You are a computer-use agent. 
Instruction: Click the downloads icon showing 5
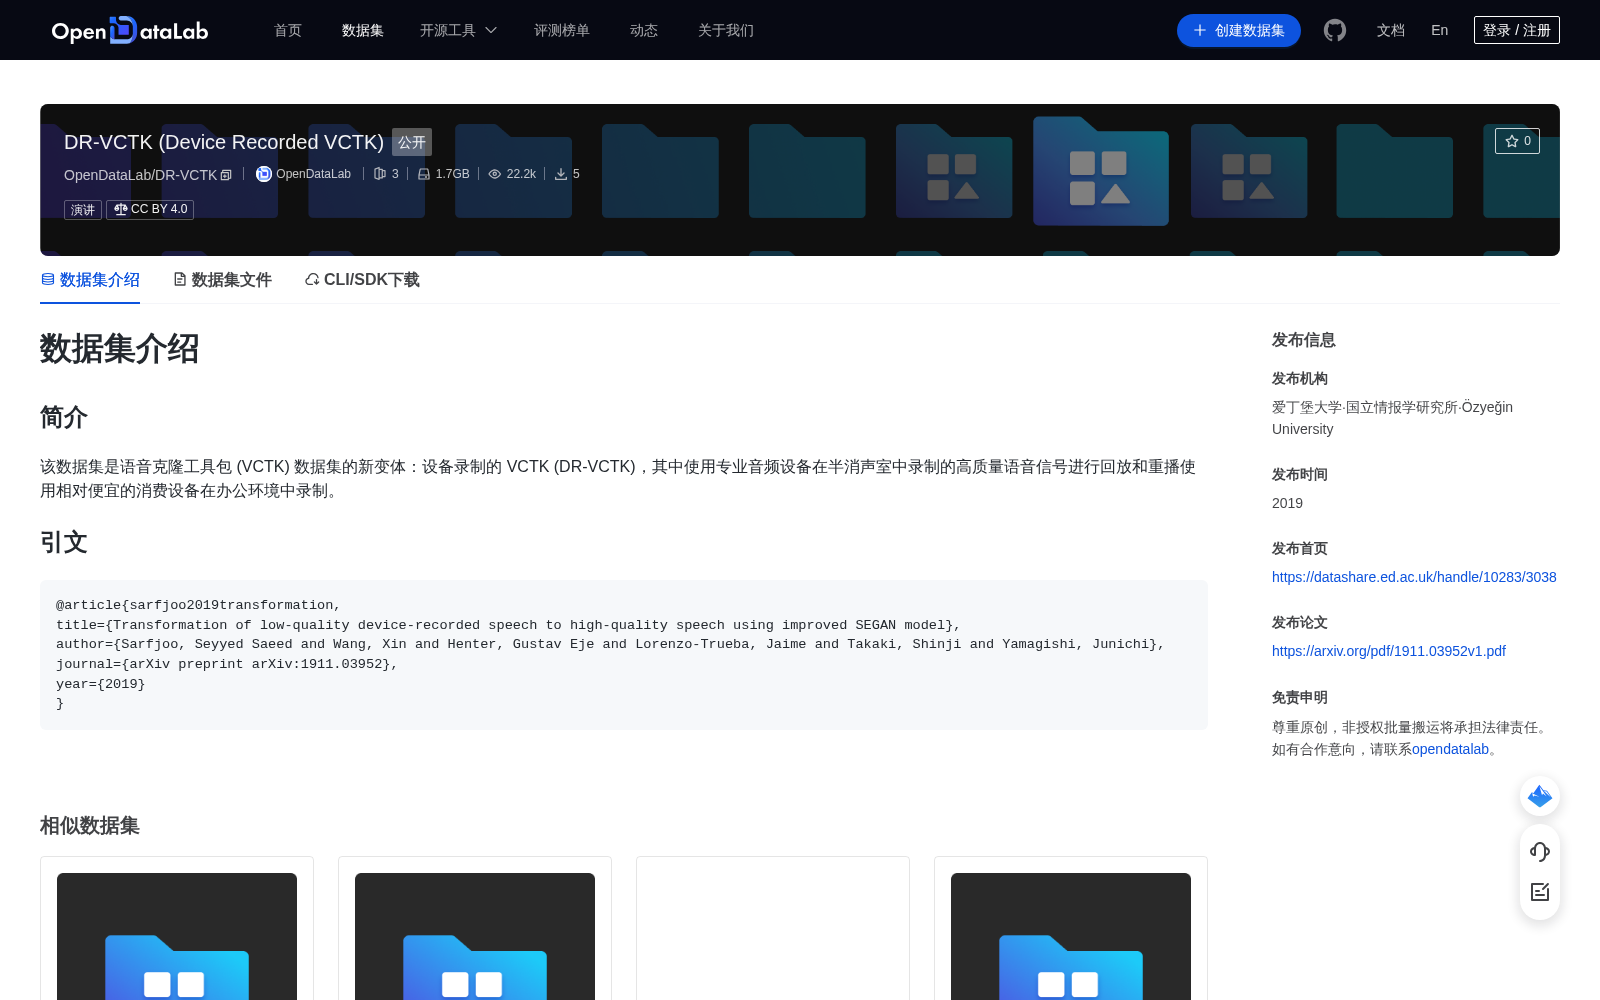pyautogui.click(x=561, y=174)
